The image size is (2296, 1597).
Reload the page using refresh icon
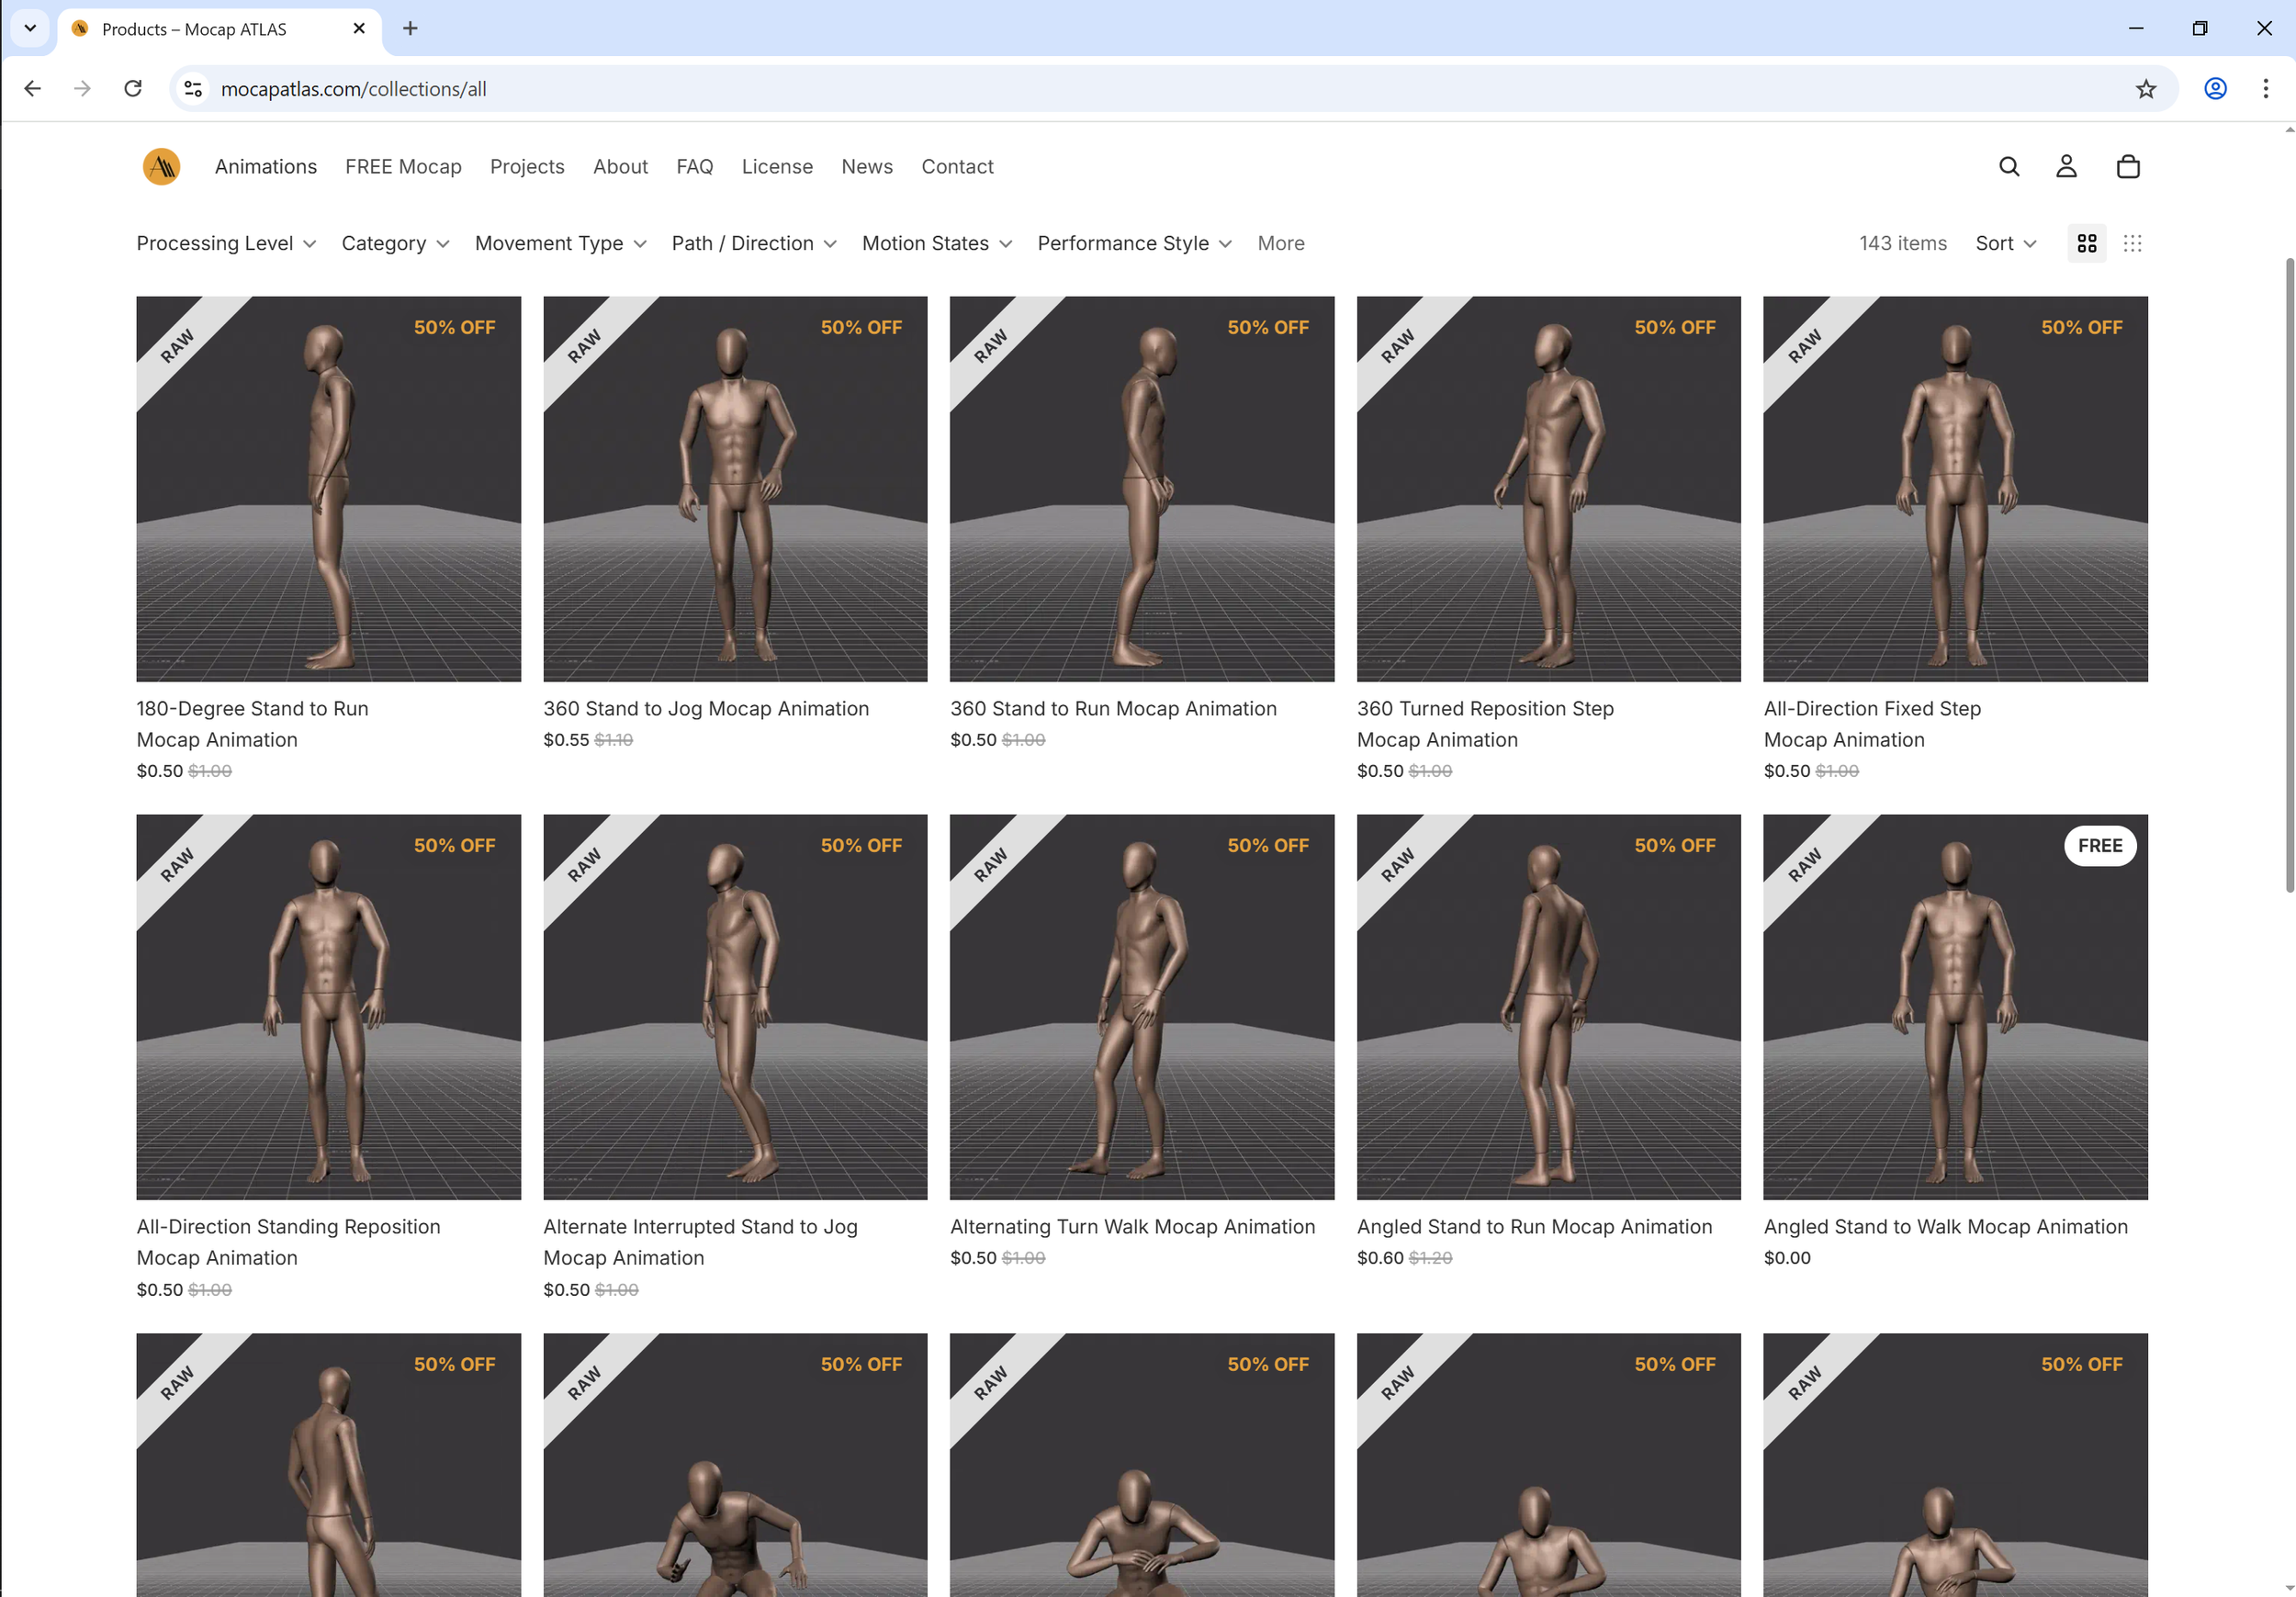133,88
